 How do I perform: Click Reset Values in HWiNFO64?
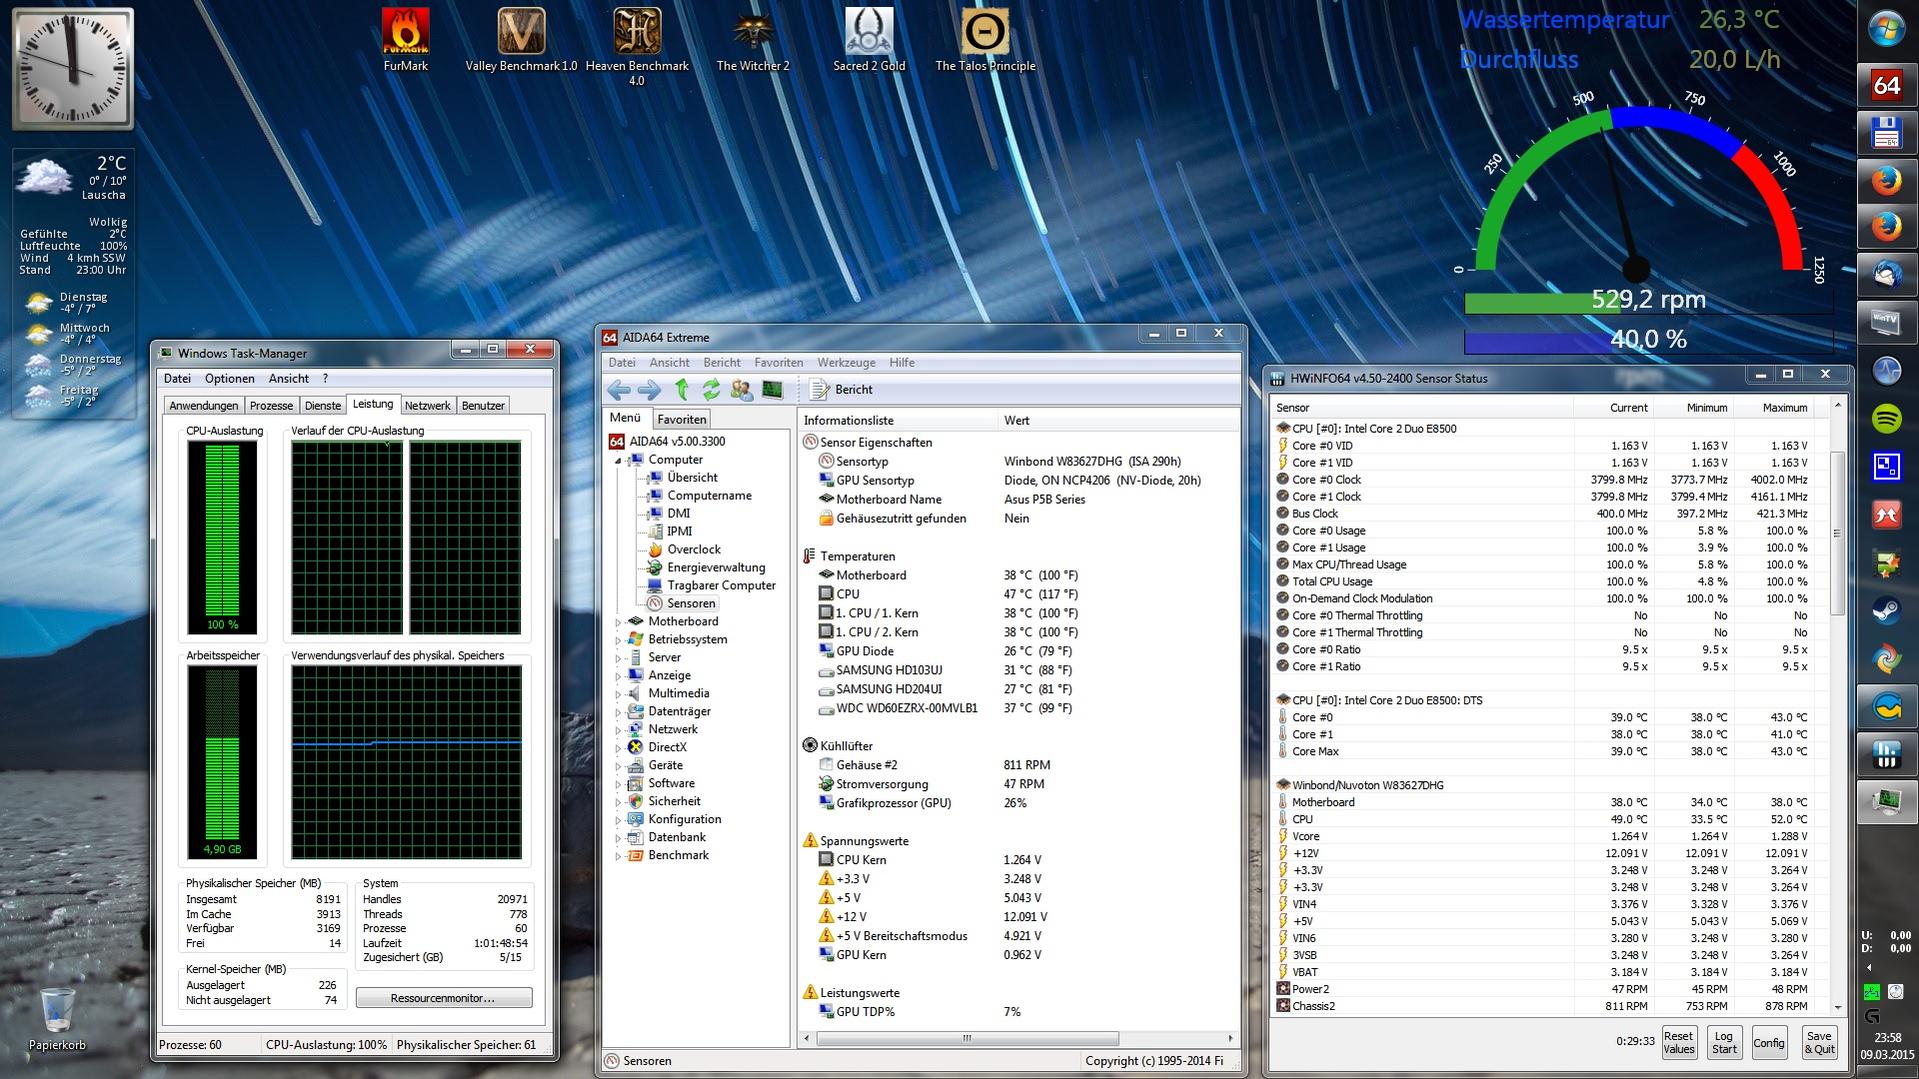point(1679,1042)
